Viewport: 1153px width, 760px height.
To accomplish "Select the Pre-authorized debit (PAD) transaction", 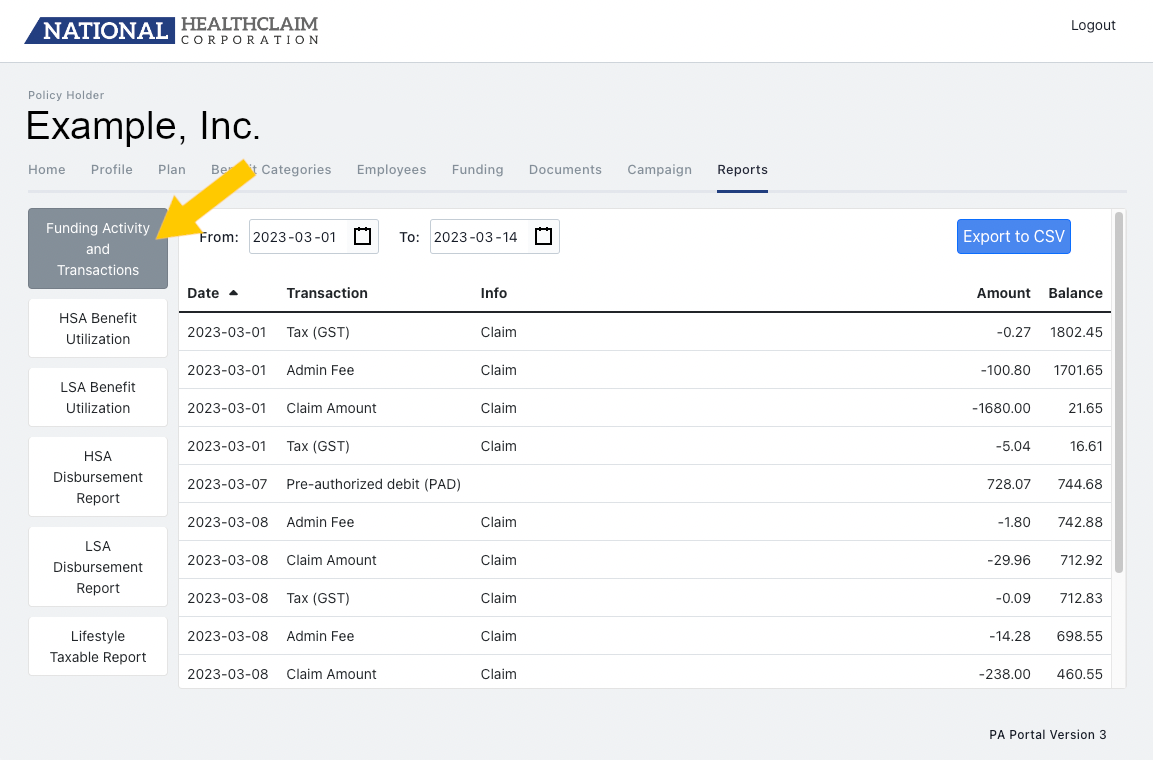I will (374, 484).
